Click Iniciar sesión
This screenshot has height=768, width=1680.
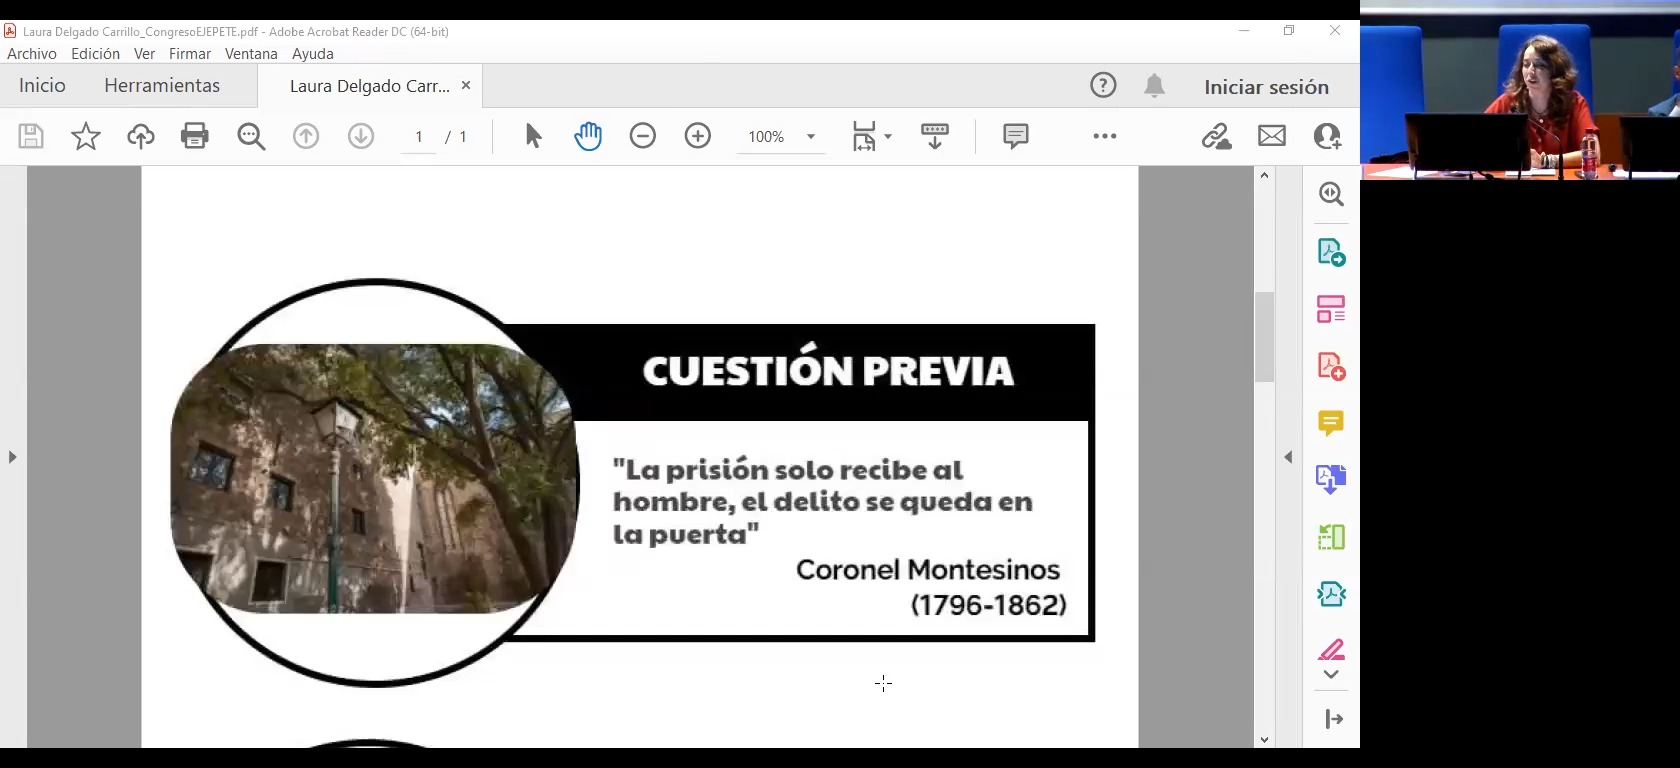coord(1266,87)
